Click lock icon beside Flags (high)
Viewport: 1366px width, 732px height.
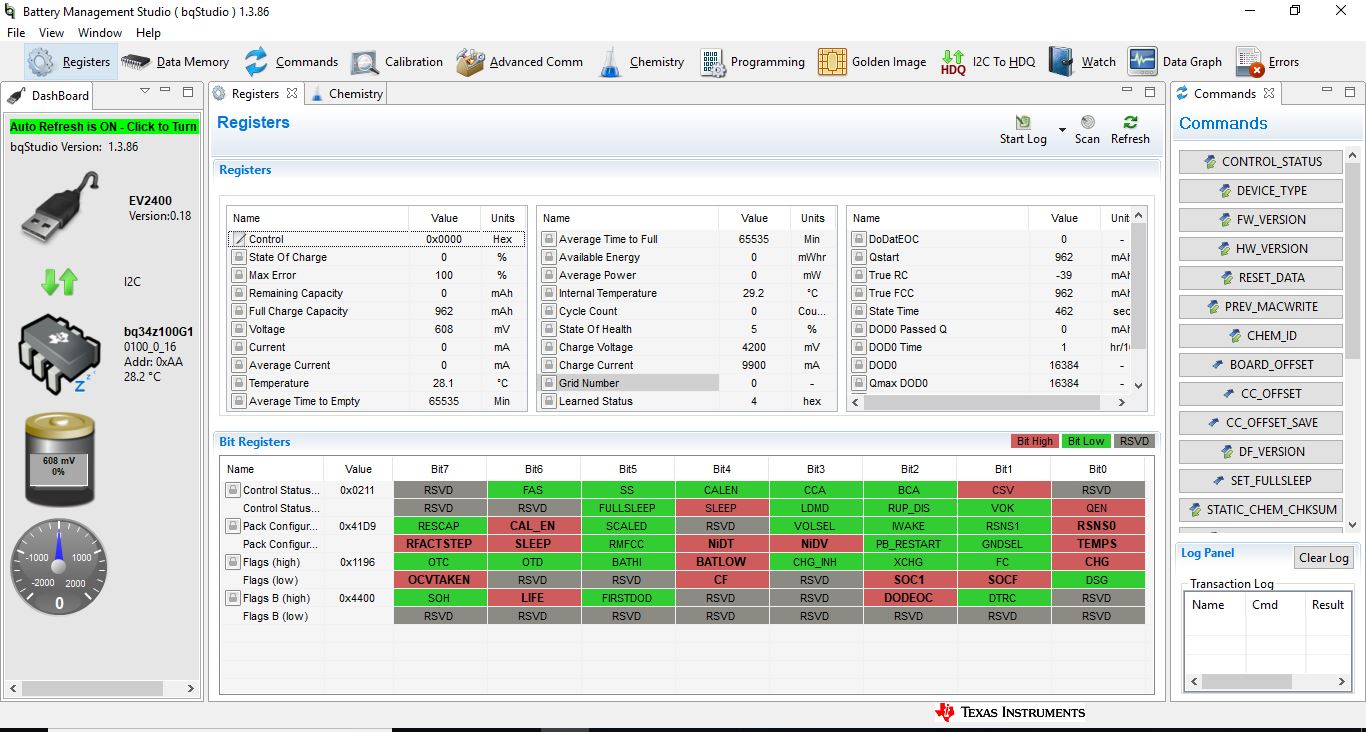click(x=232, y=562)
